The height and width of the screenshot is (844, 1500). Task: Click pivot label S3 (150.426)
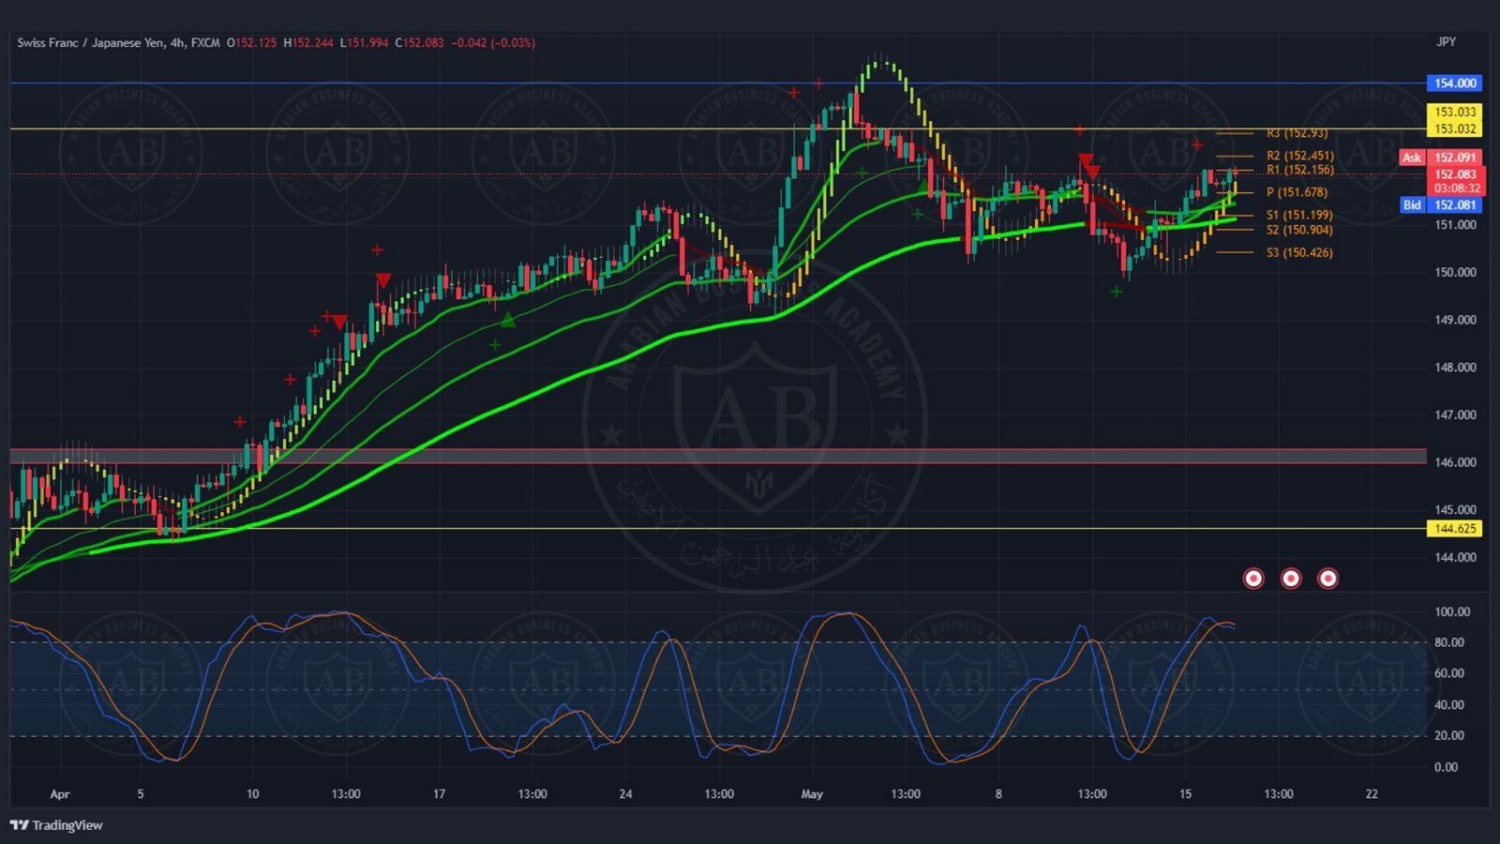pos(1299,253)
